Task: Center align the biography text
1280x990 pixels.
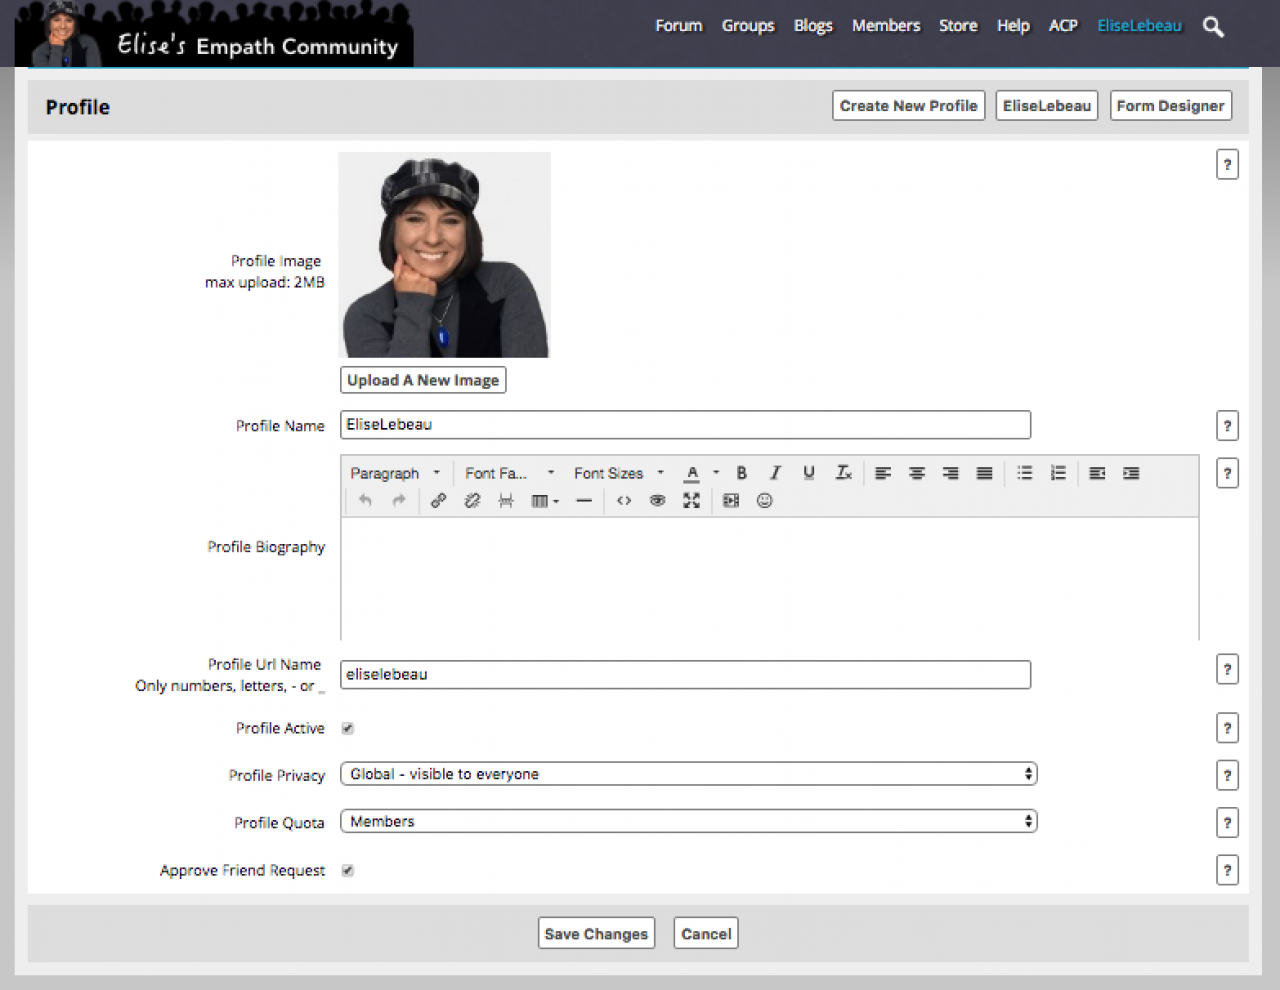Action: click(x=917, y=473)
